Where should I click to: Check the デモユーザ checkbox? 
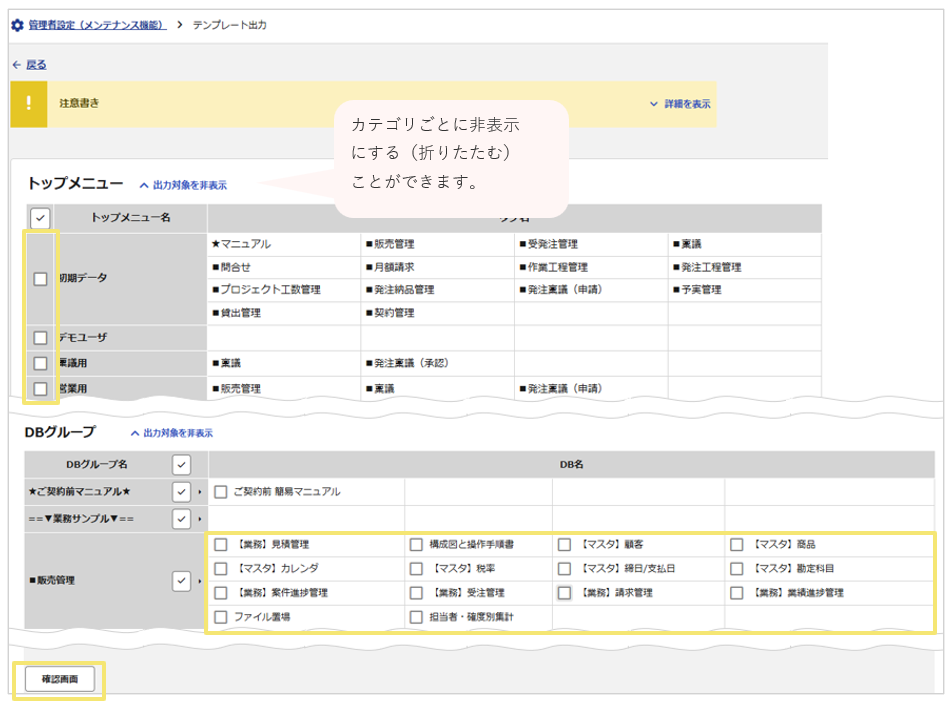click(x=41, y=338)
